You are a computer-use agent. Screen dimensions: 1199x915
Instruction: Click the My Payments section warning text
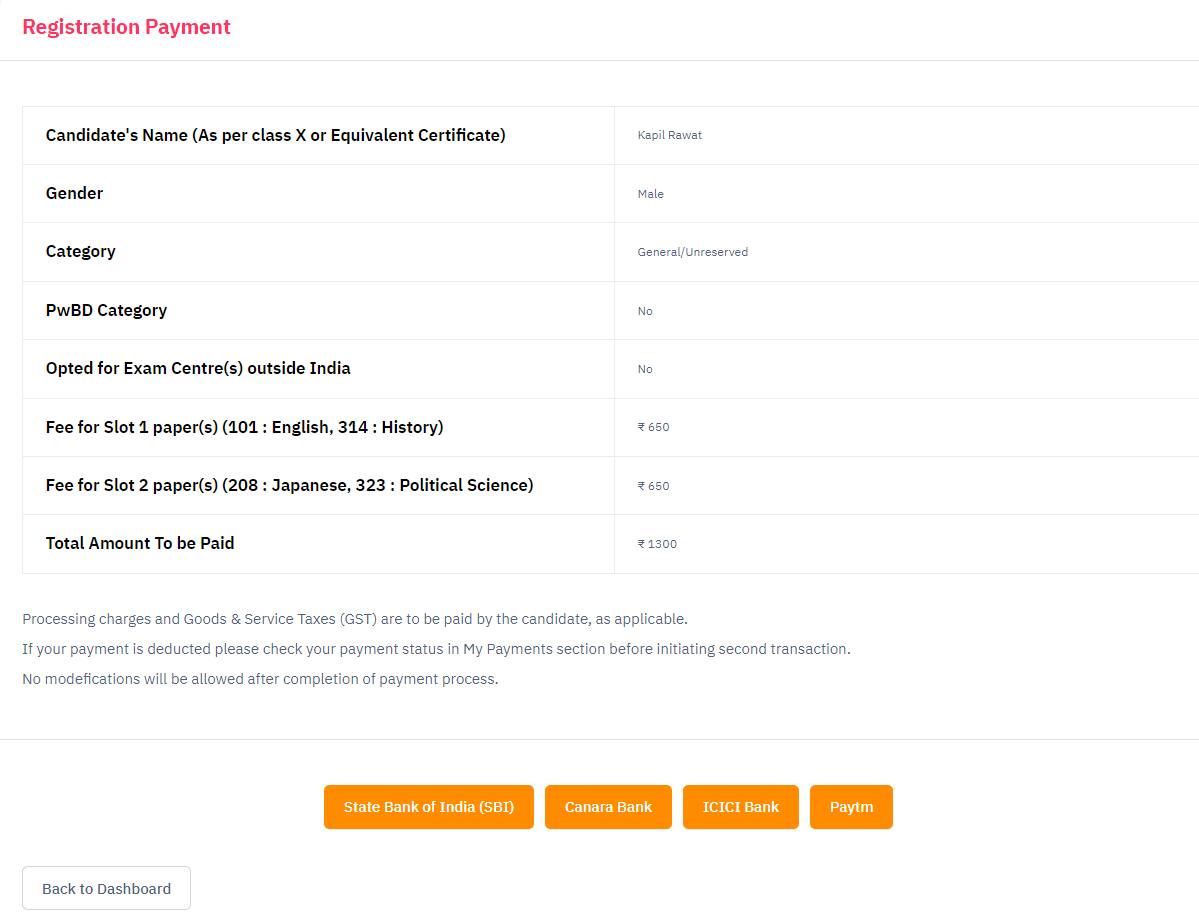click(x=435, y=649)
